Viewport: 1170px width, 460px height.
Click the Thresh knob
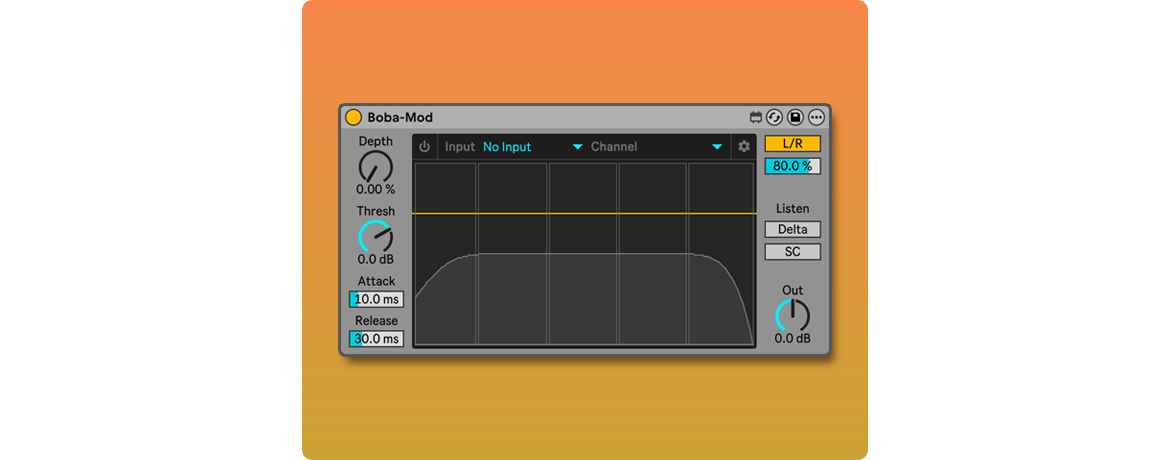click(x=376, y=236)
